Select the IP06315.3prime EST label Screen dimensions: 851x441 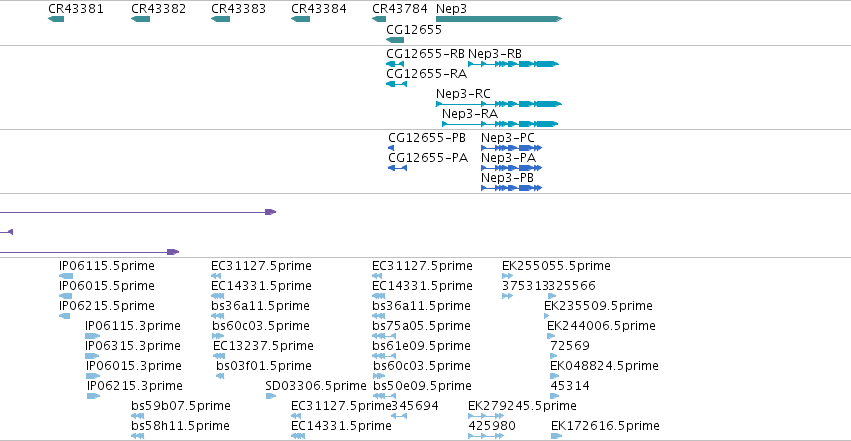(x=133, y=346)
